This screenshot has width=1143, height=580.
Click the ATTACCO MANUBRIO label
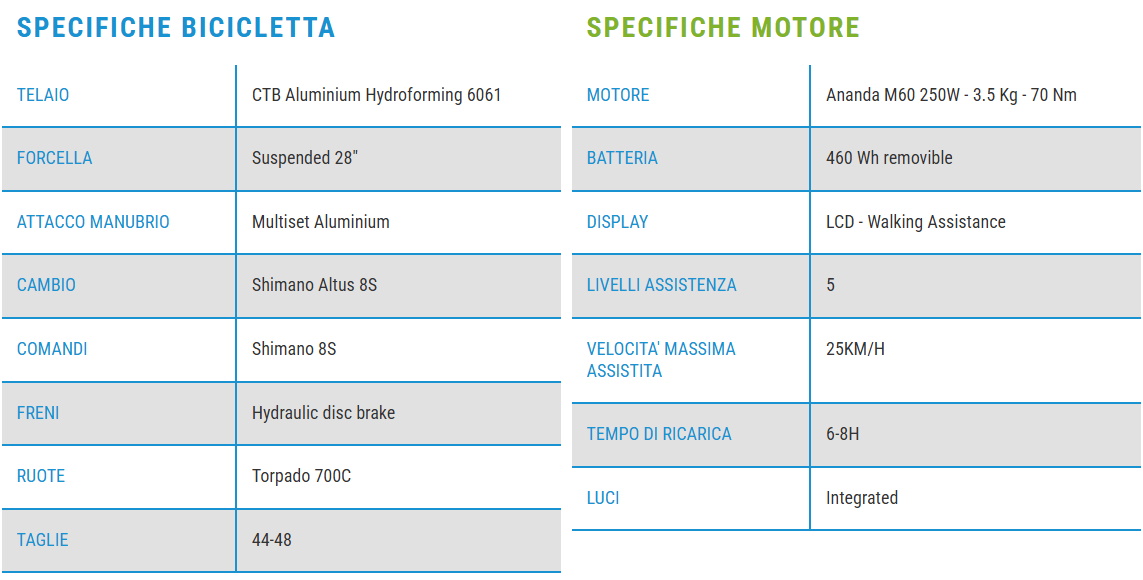tap(93, 222)
